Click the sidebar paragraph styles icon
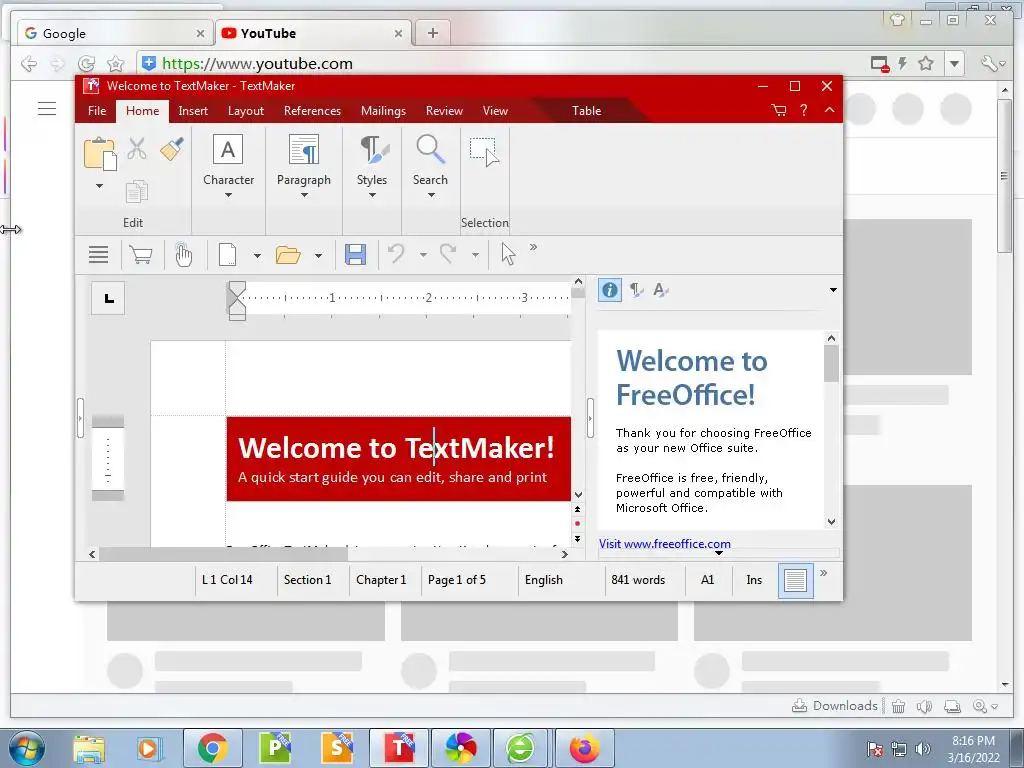This screenshot has width=1024, height=768. tap(635, 290)
